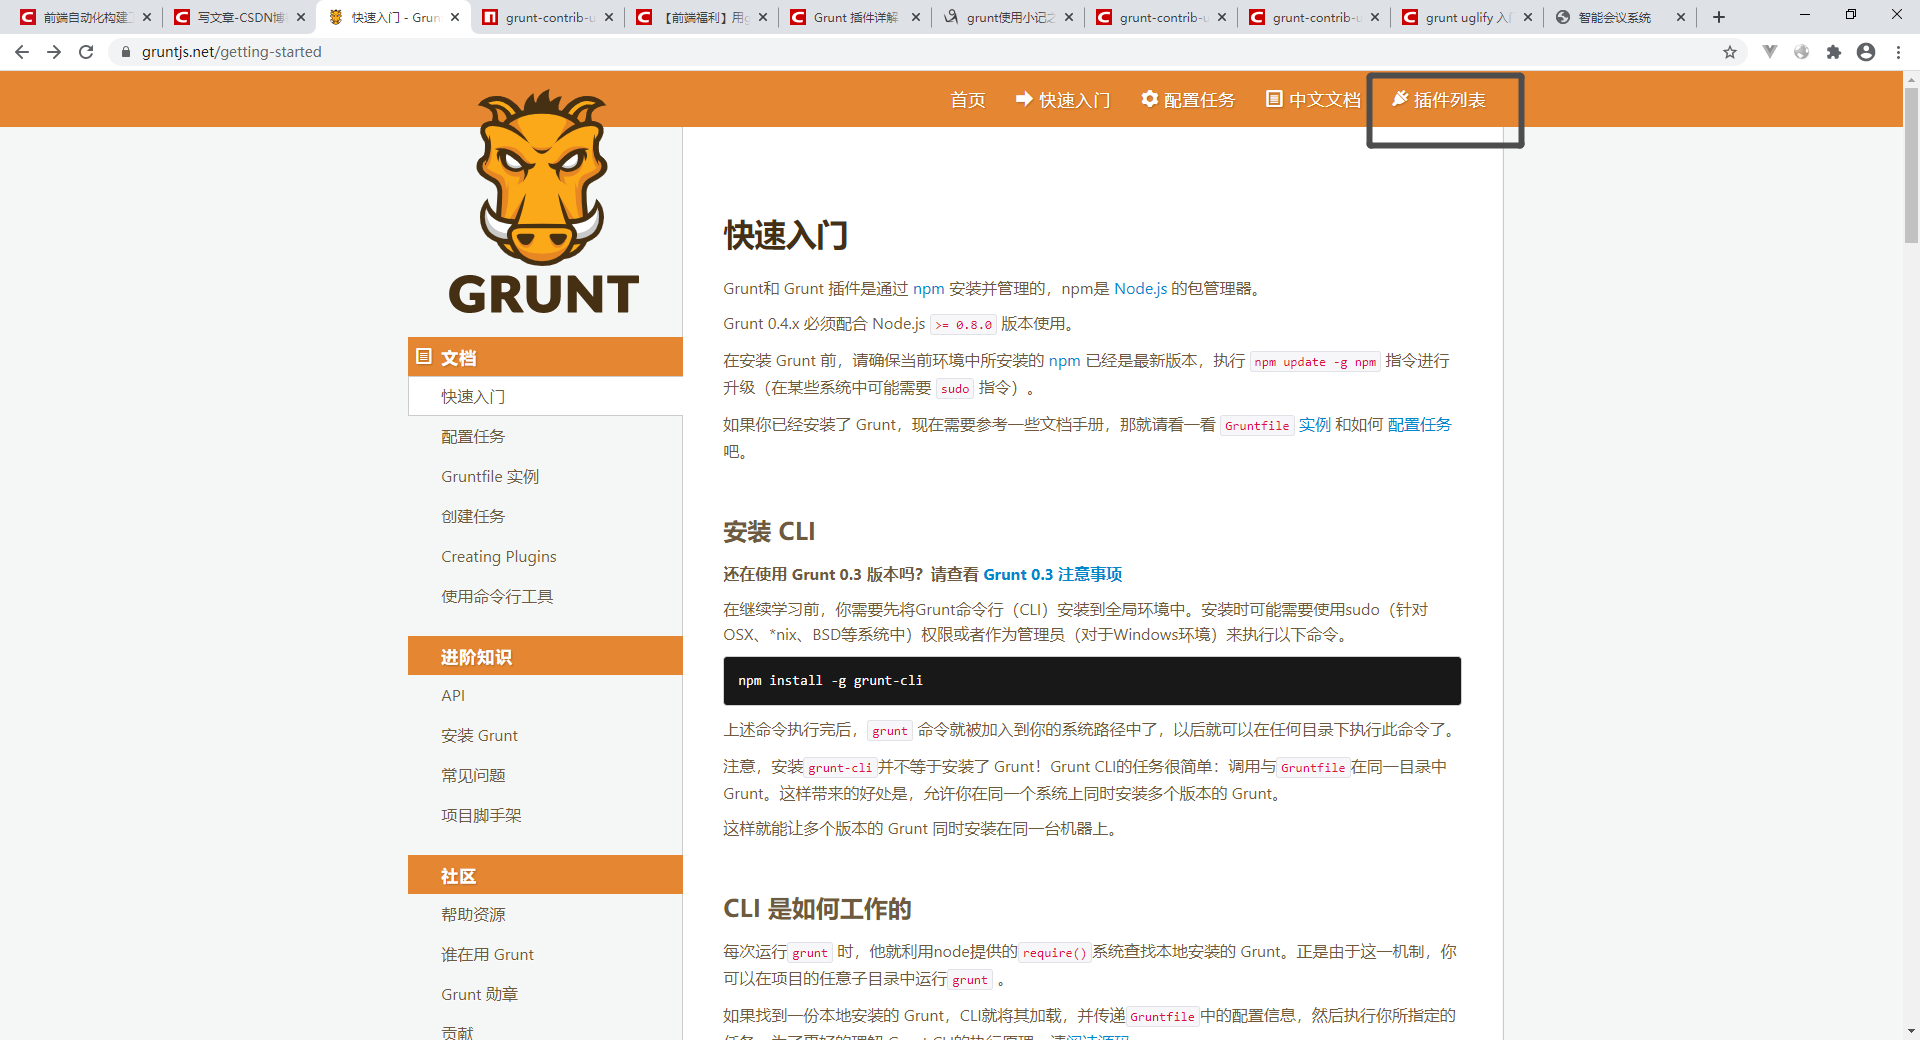
Task: Open the Chrome three-dot menu
Action: [1898, 52]
